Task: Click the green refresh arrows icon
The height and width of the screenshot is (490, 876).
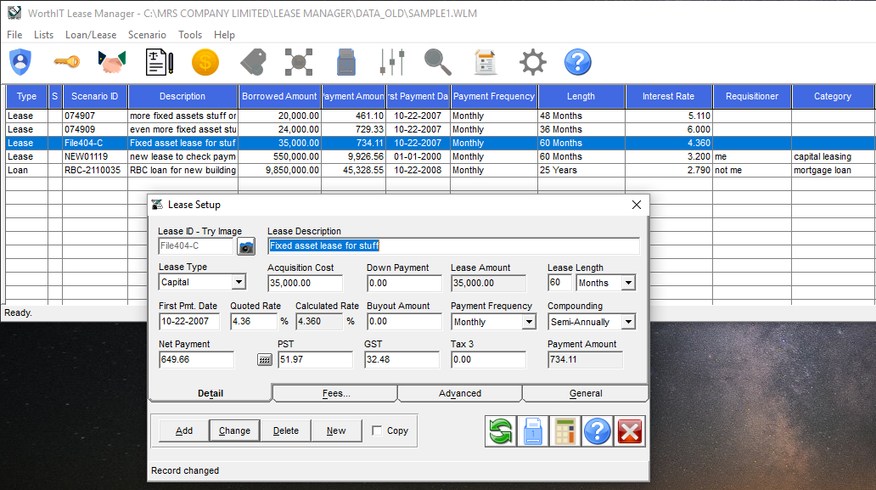Action: (500, 431)
